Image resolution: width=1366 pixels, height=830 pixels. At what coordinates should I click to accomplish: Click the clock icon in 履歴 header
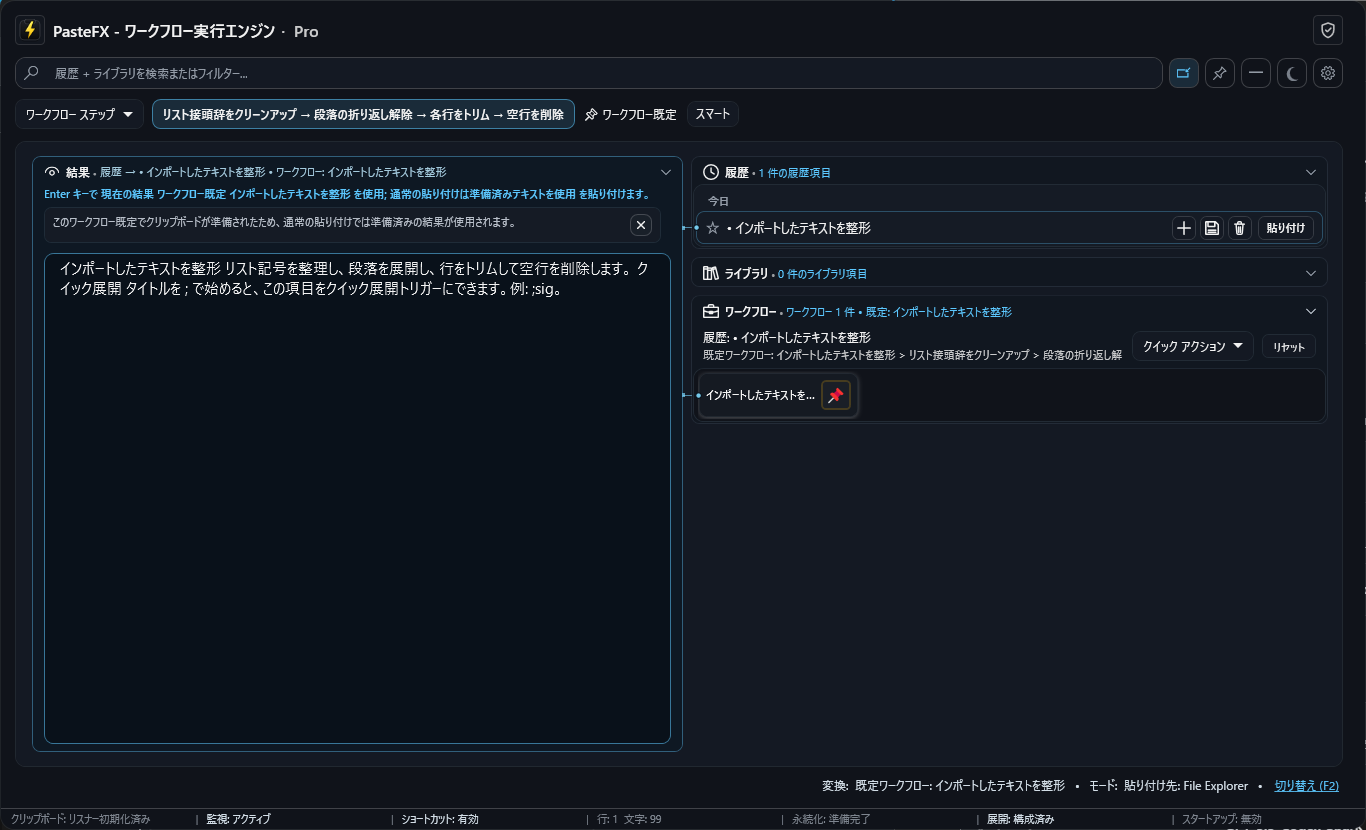click(711, 172)
